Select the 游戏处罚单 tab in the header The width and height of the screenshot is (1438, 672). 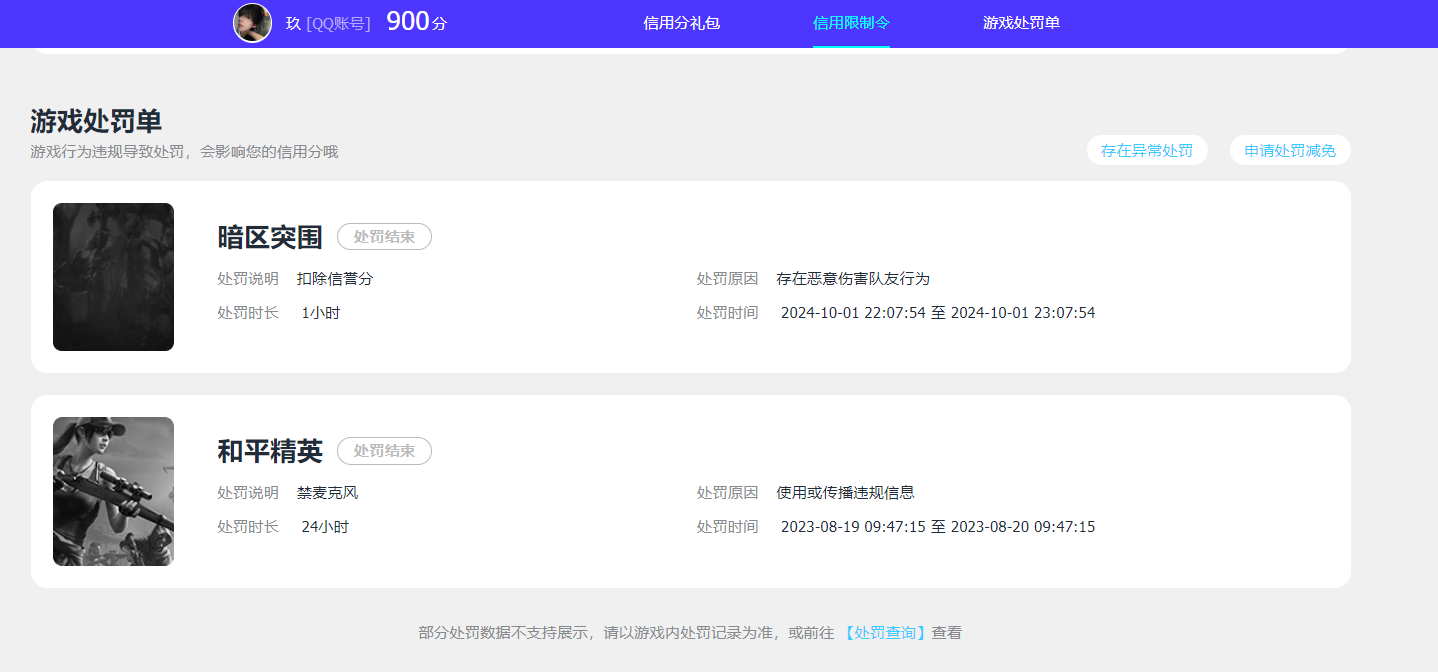coord(1021,23)
